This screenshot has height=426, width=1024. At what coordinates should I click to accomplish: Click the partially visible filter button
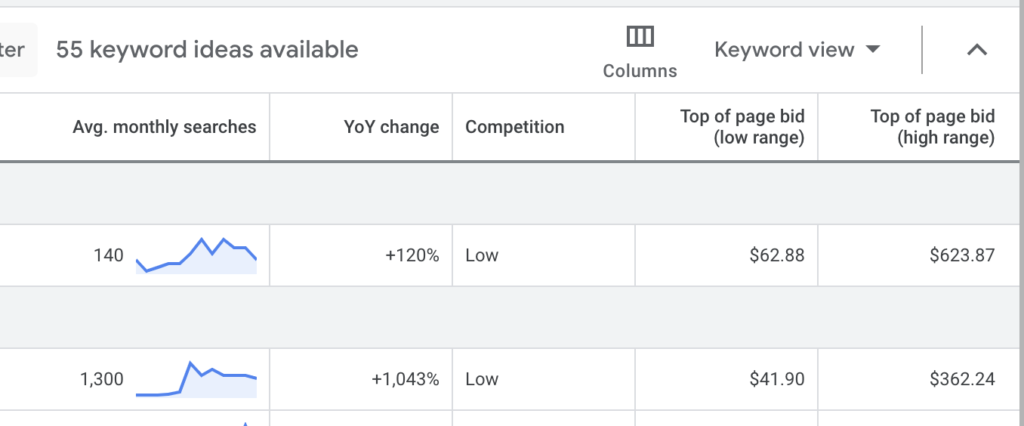click(x=18, y=50)
